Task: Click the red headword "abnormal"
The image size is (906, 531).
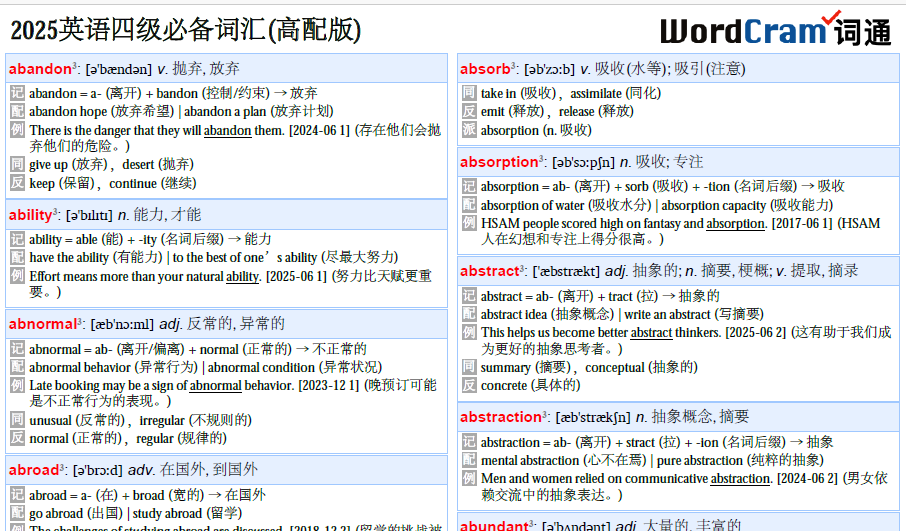Action: 42,324
